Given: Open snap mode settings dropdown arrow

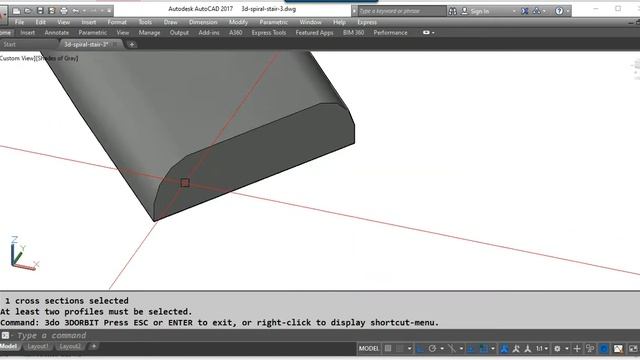Looking at the screenshot, I should pyautogui.click(x=409, y=349).
